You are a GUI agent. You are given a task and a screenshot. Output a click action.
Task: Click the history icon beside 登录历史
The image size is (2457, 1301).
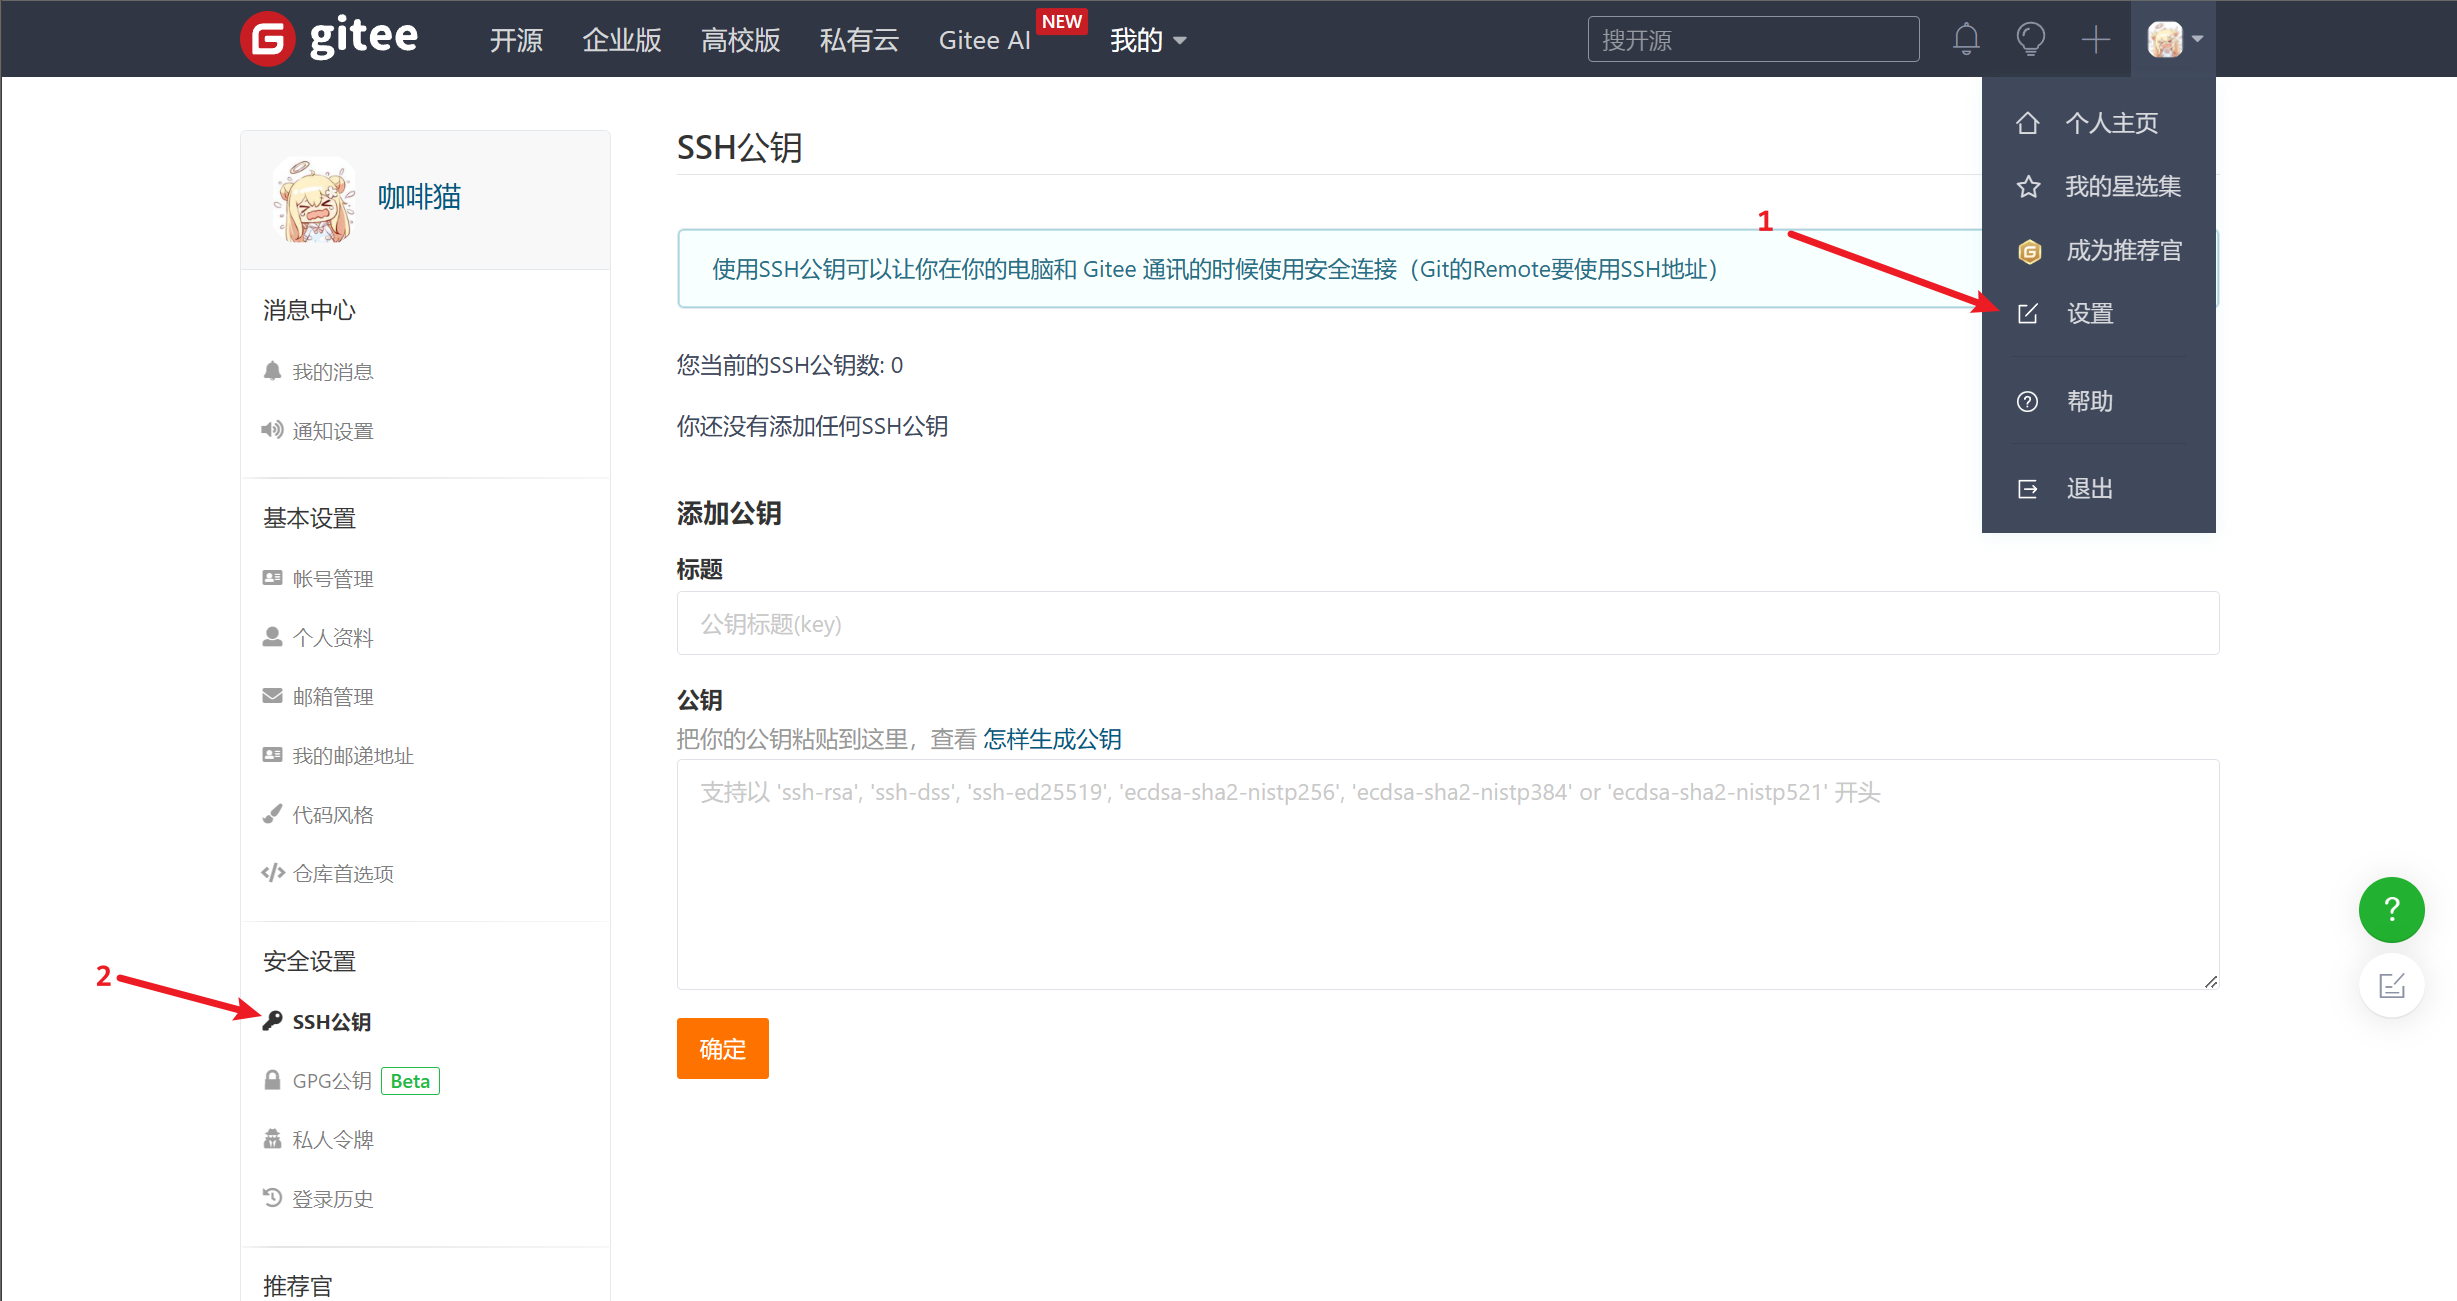point(272,1197)
